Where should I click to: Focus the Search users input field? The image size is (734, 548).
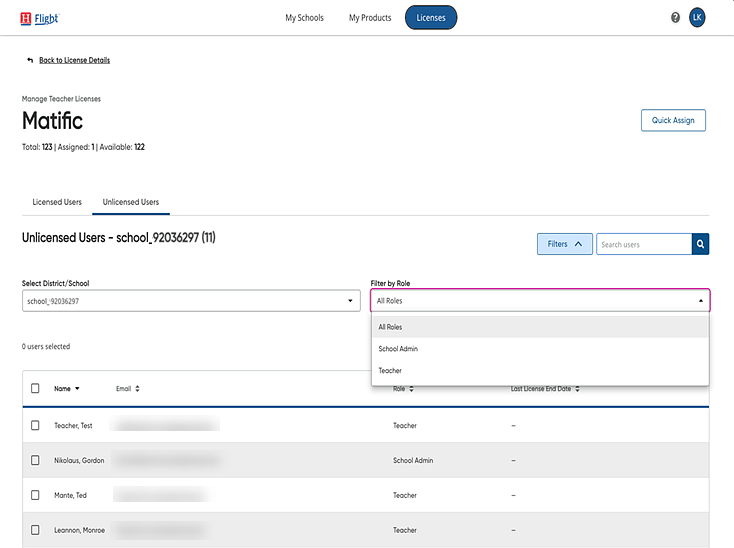tap(644, 244)
